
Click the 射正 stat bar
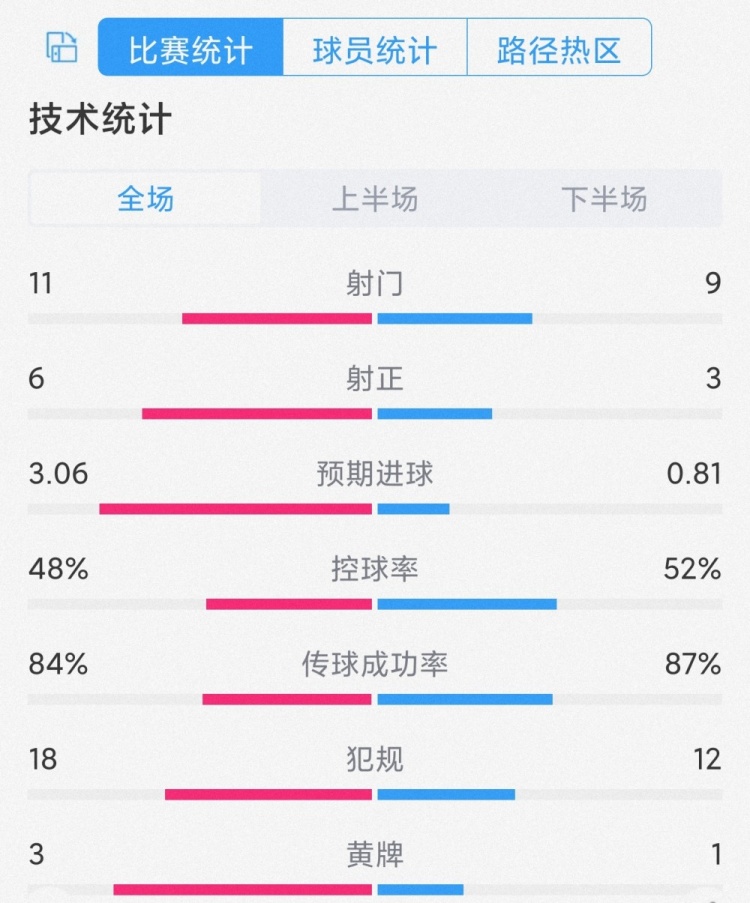(374, 413)
